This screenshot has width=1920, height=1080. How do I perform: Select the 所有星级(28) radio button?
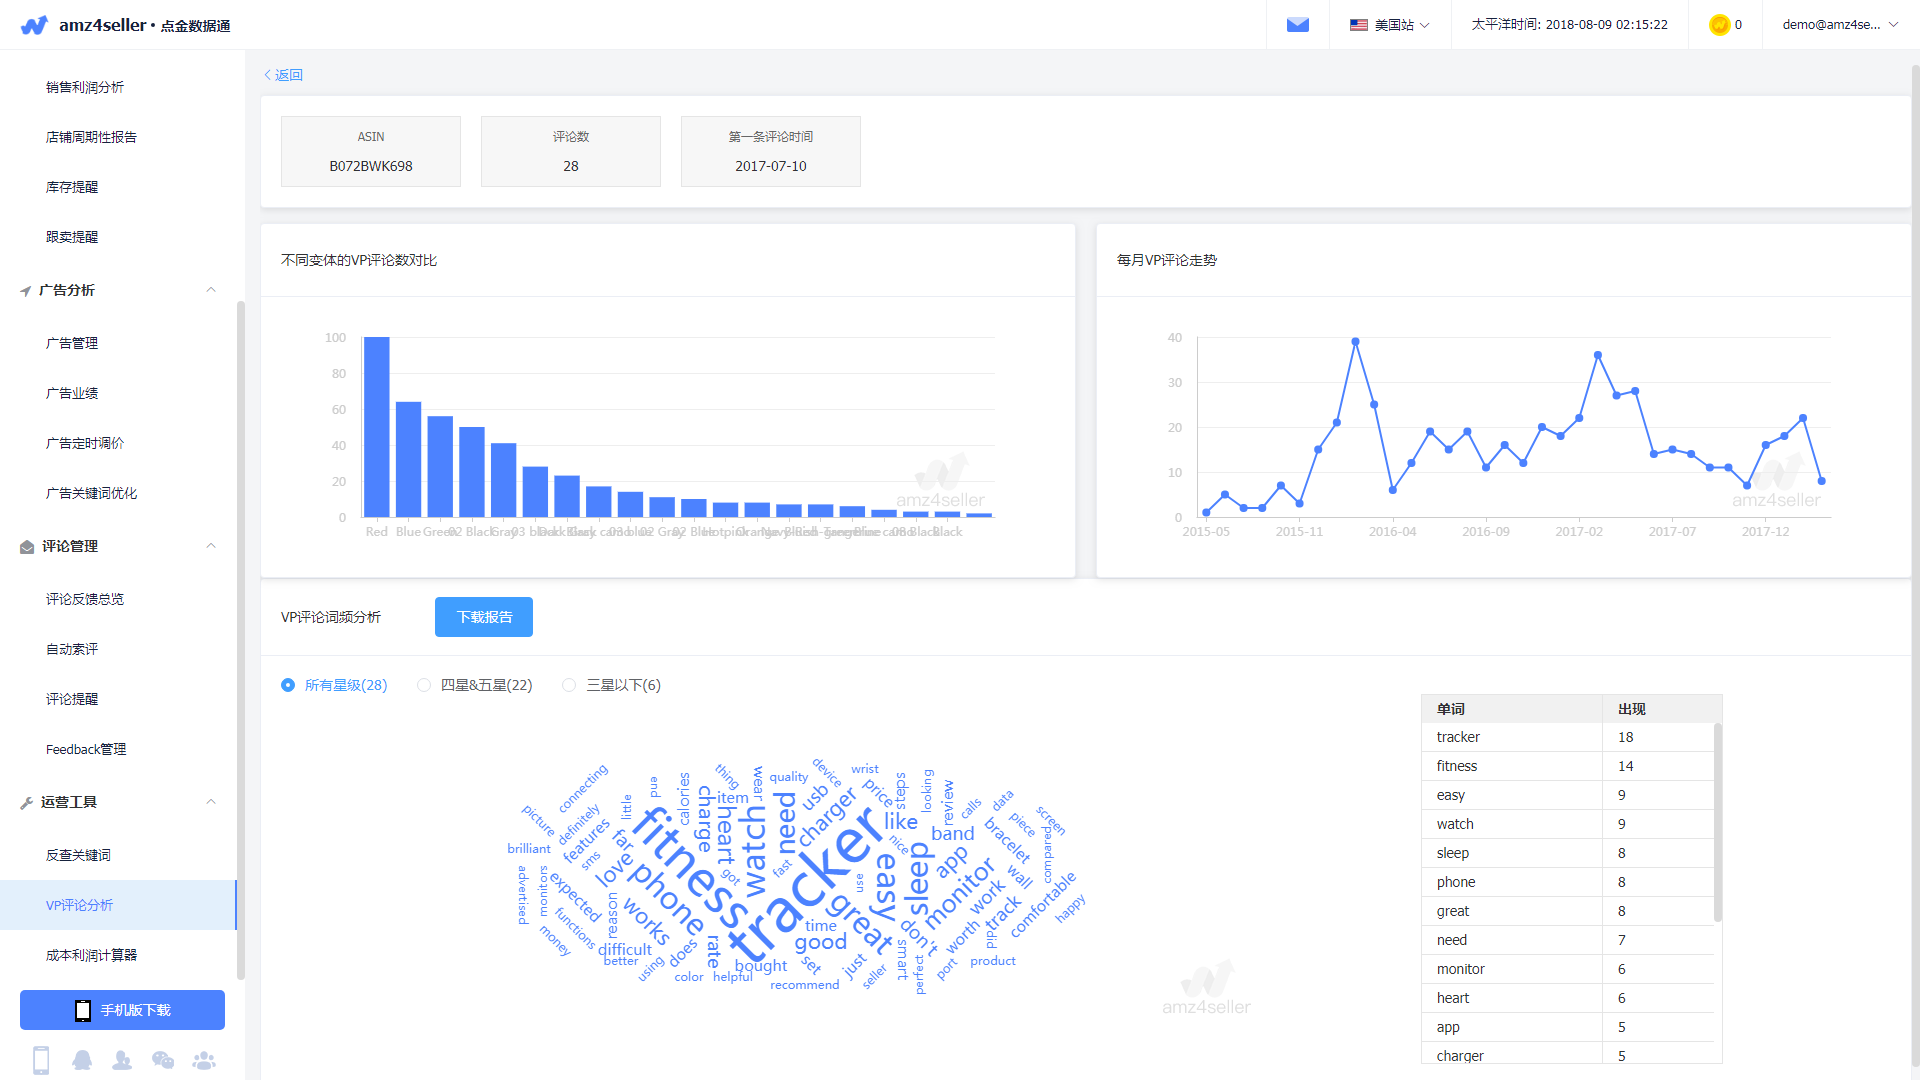pyautogui.click(x=288, y=685)
